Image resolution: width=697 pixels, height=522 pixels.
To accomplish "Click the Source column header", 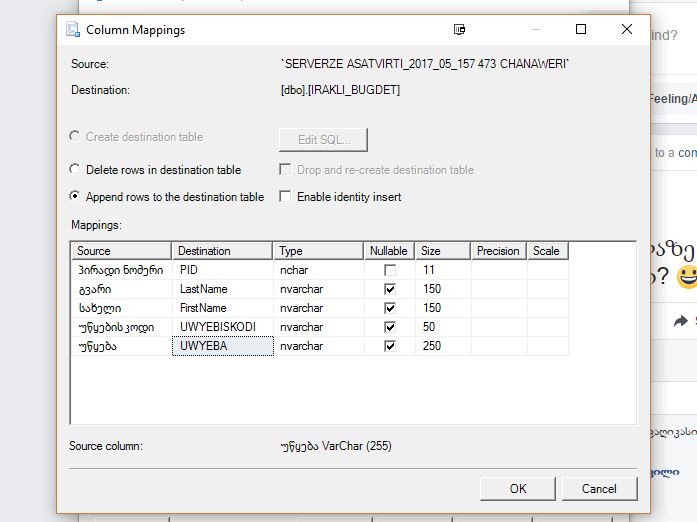I will (121, 251).
